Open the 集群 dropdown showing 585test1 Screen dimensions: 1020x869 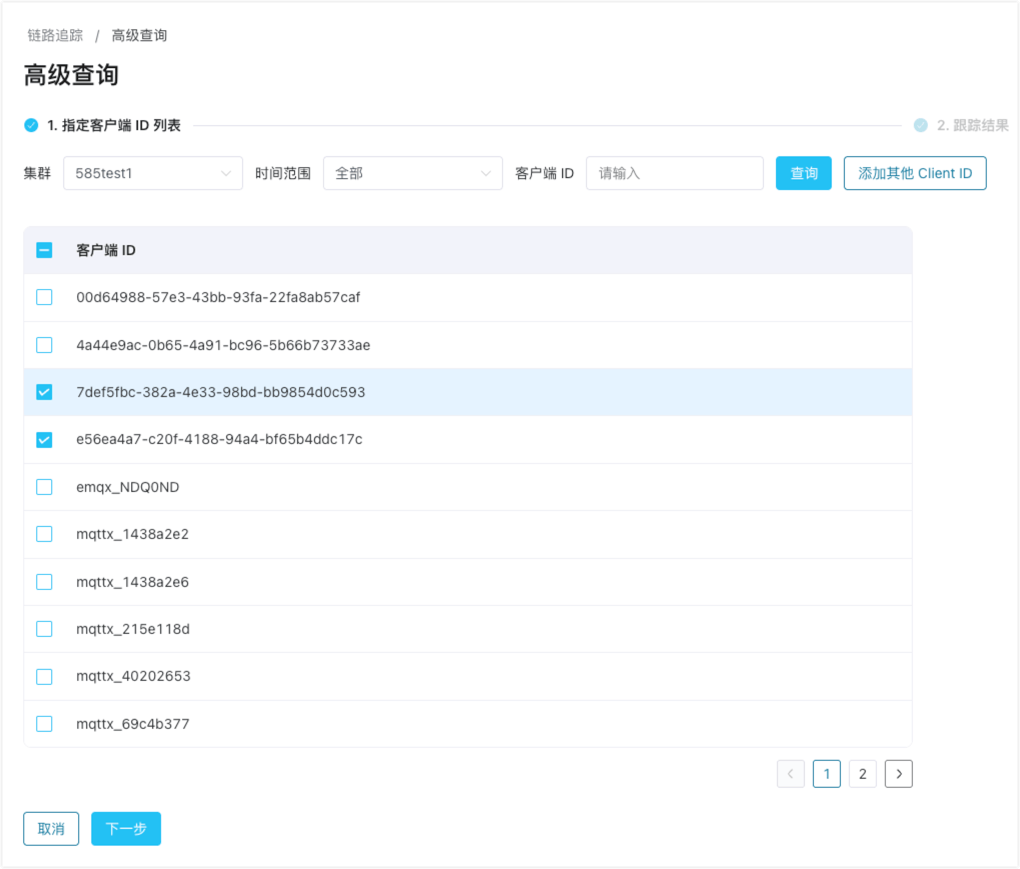[x=152, y=173]
